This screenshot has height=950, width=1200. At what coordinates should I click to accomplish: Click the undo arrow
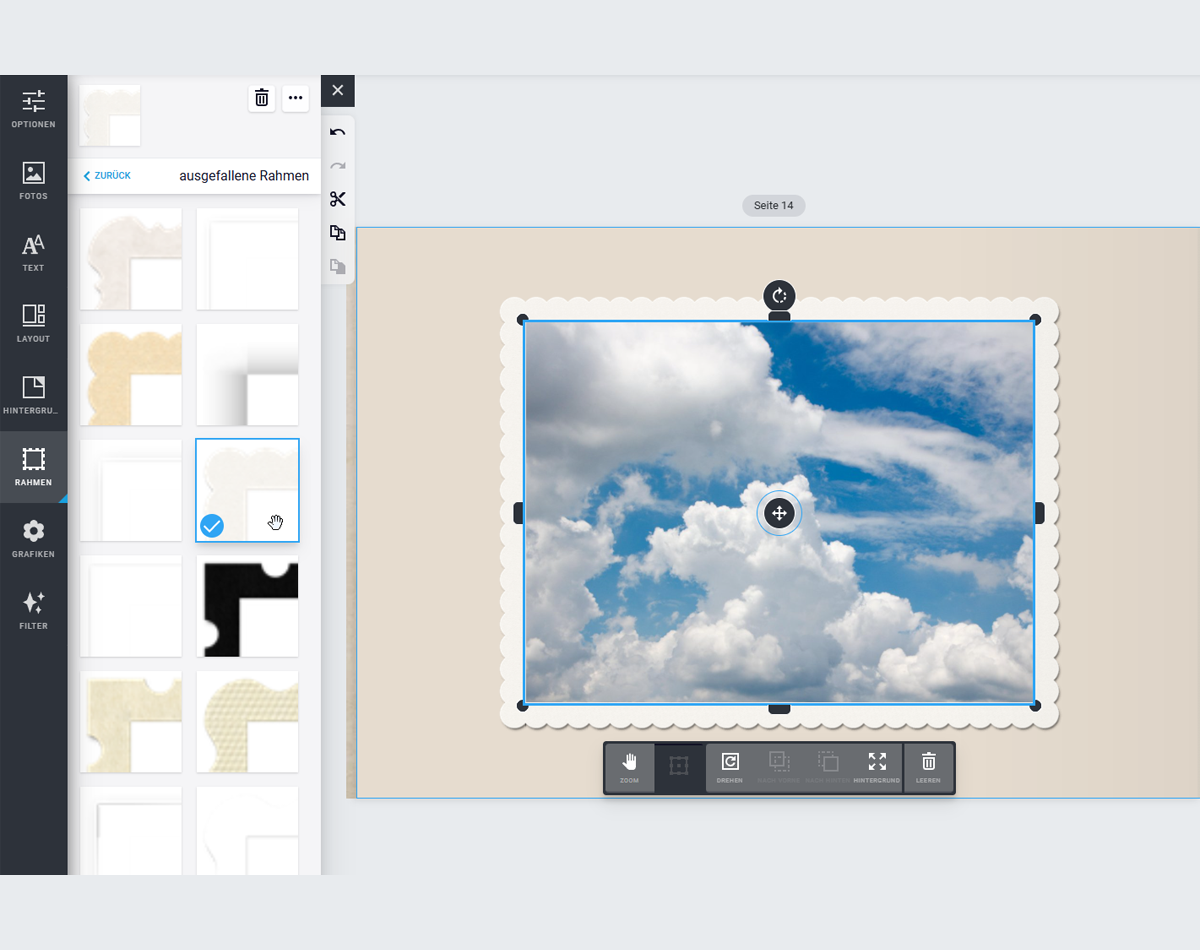[x=338, y=133]
